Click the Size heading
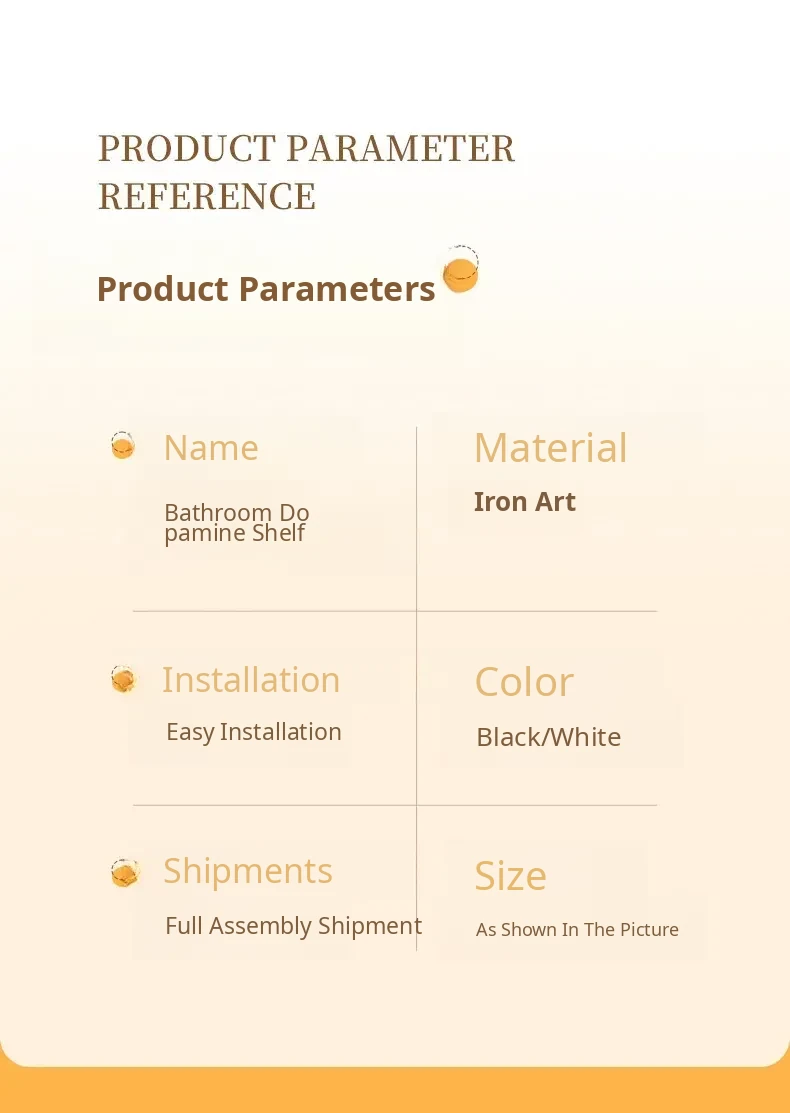 point(510,876)
